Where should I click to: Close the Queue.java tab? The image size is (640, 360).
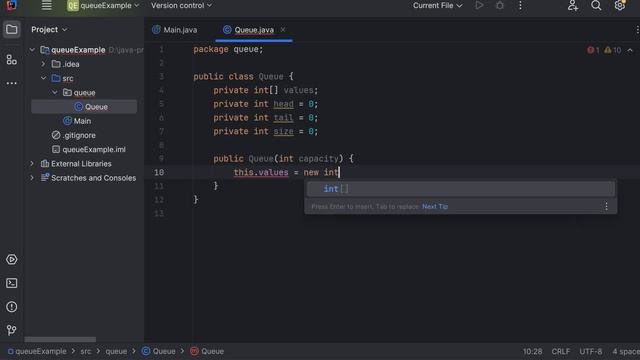click(282, 30)
